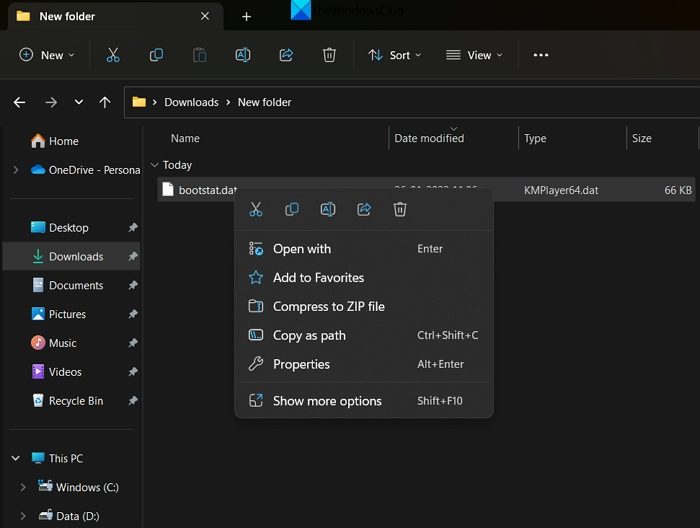Screen dimensions: 700x528
Task: Click the Copy icon in the context menu
Action: pos(292,209)
